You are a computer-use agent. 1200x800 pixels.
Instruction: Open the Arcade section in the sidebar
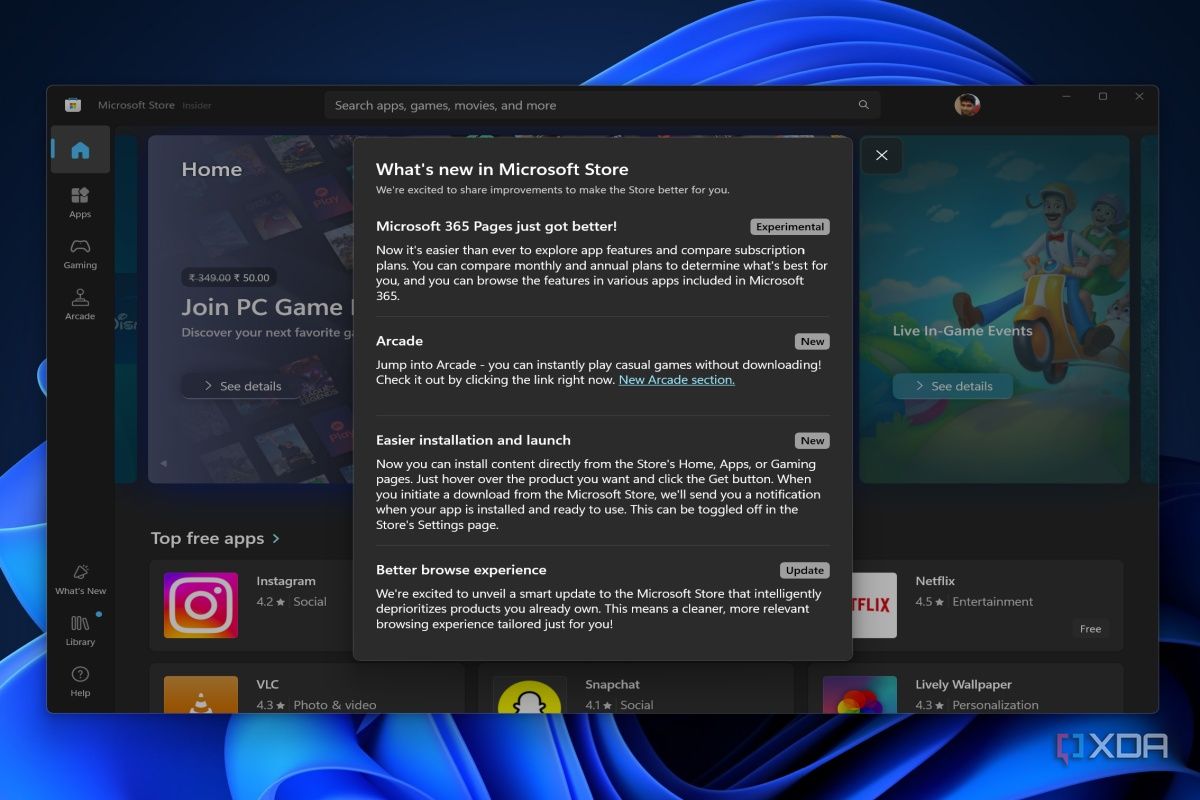[x=80, y=305]
